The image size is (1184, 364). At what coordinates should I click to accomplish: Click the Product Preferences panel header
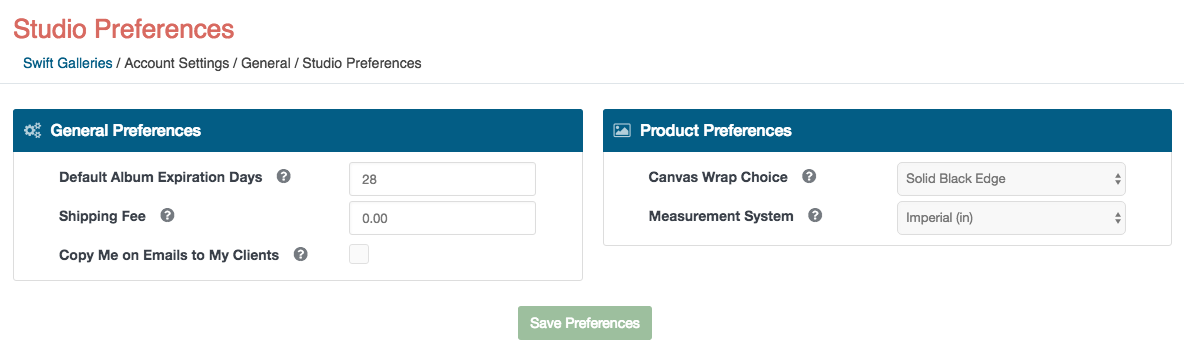point(887,131)
